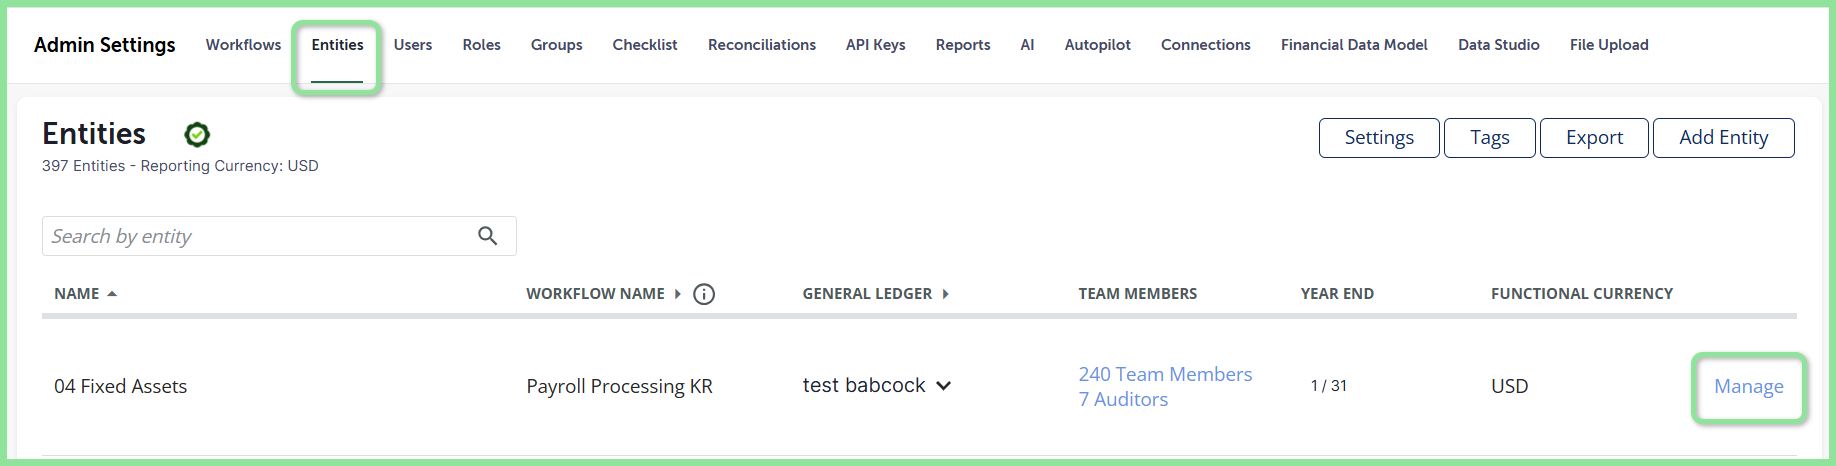Viewport: 1836px width, 466px height.
Task: Click the Year End column header
Action: click(x=1337, y=294)
